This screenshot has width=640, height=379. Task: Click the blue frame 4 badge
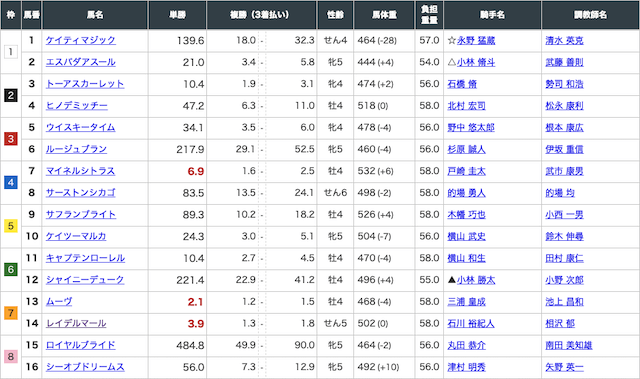[11, 182]
